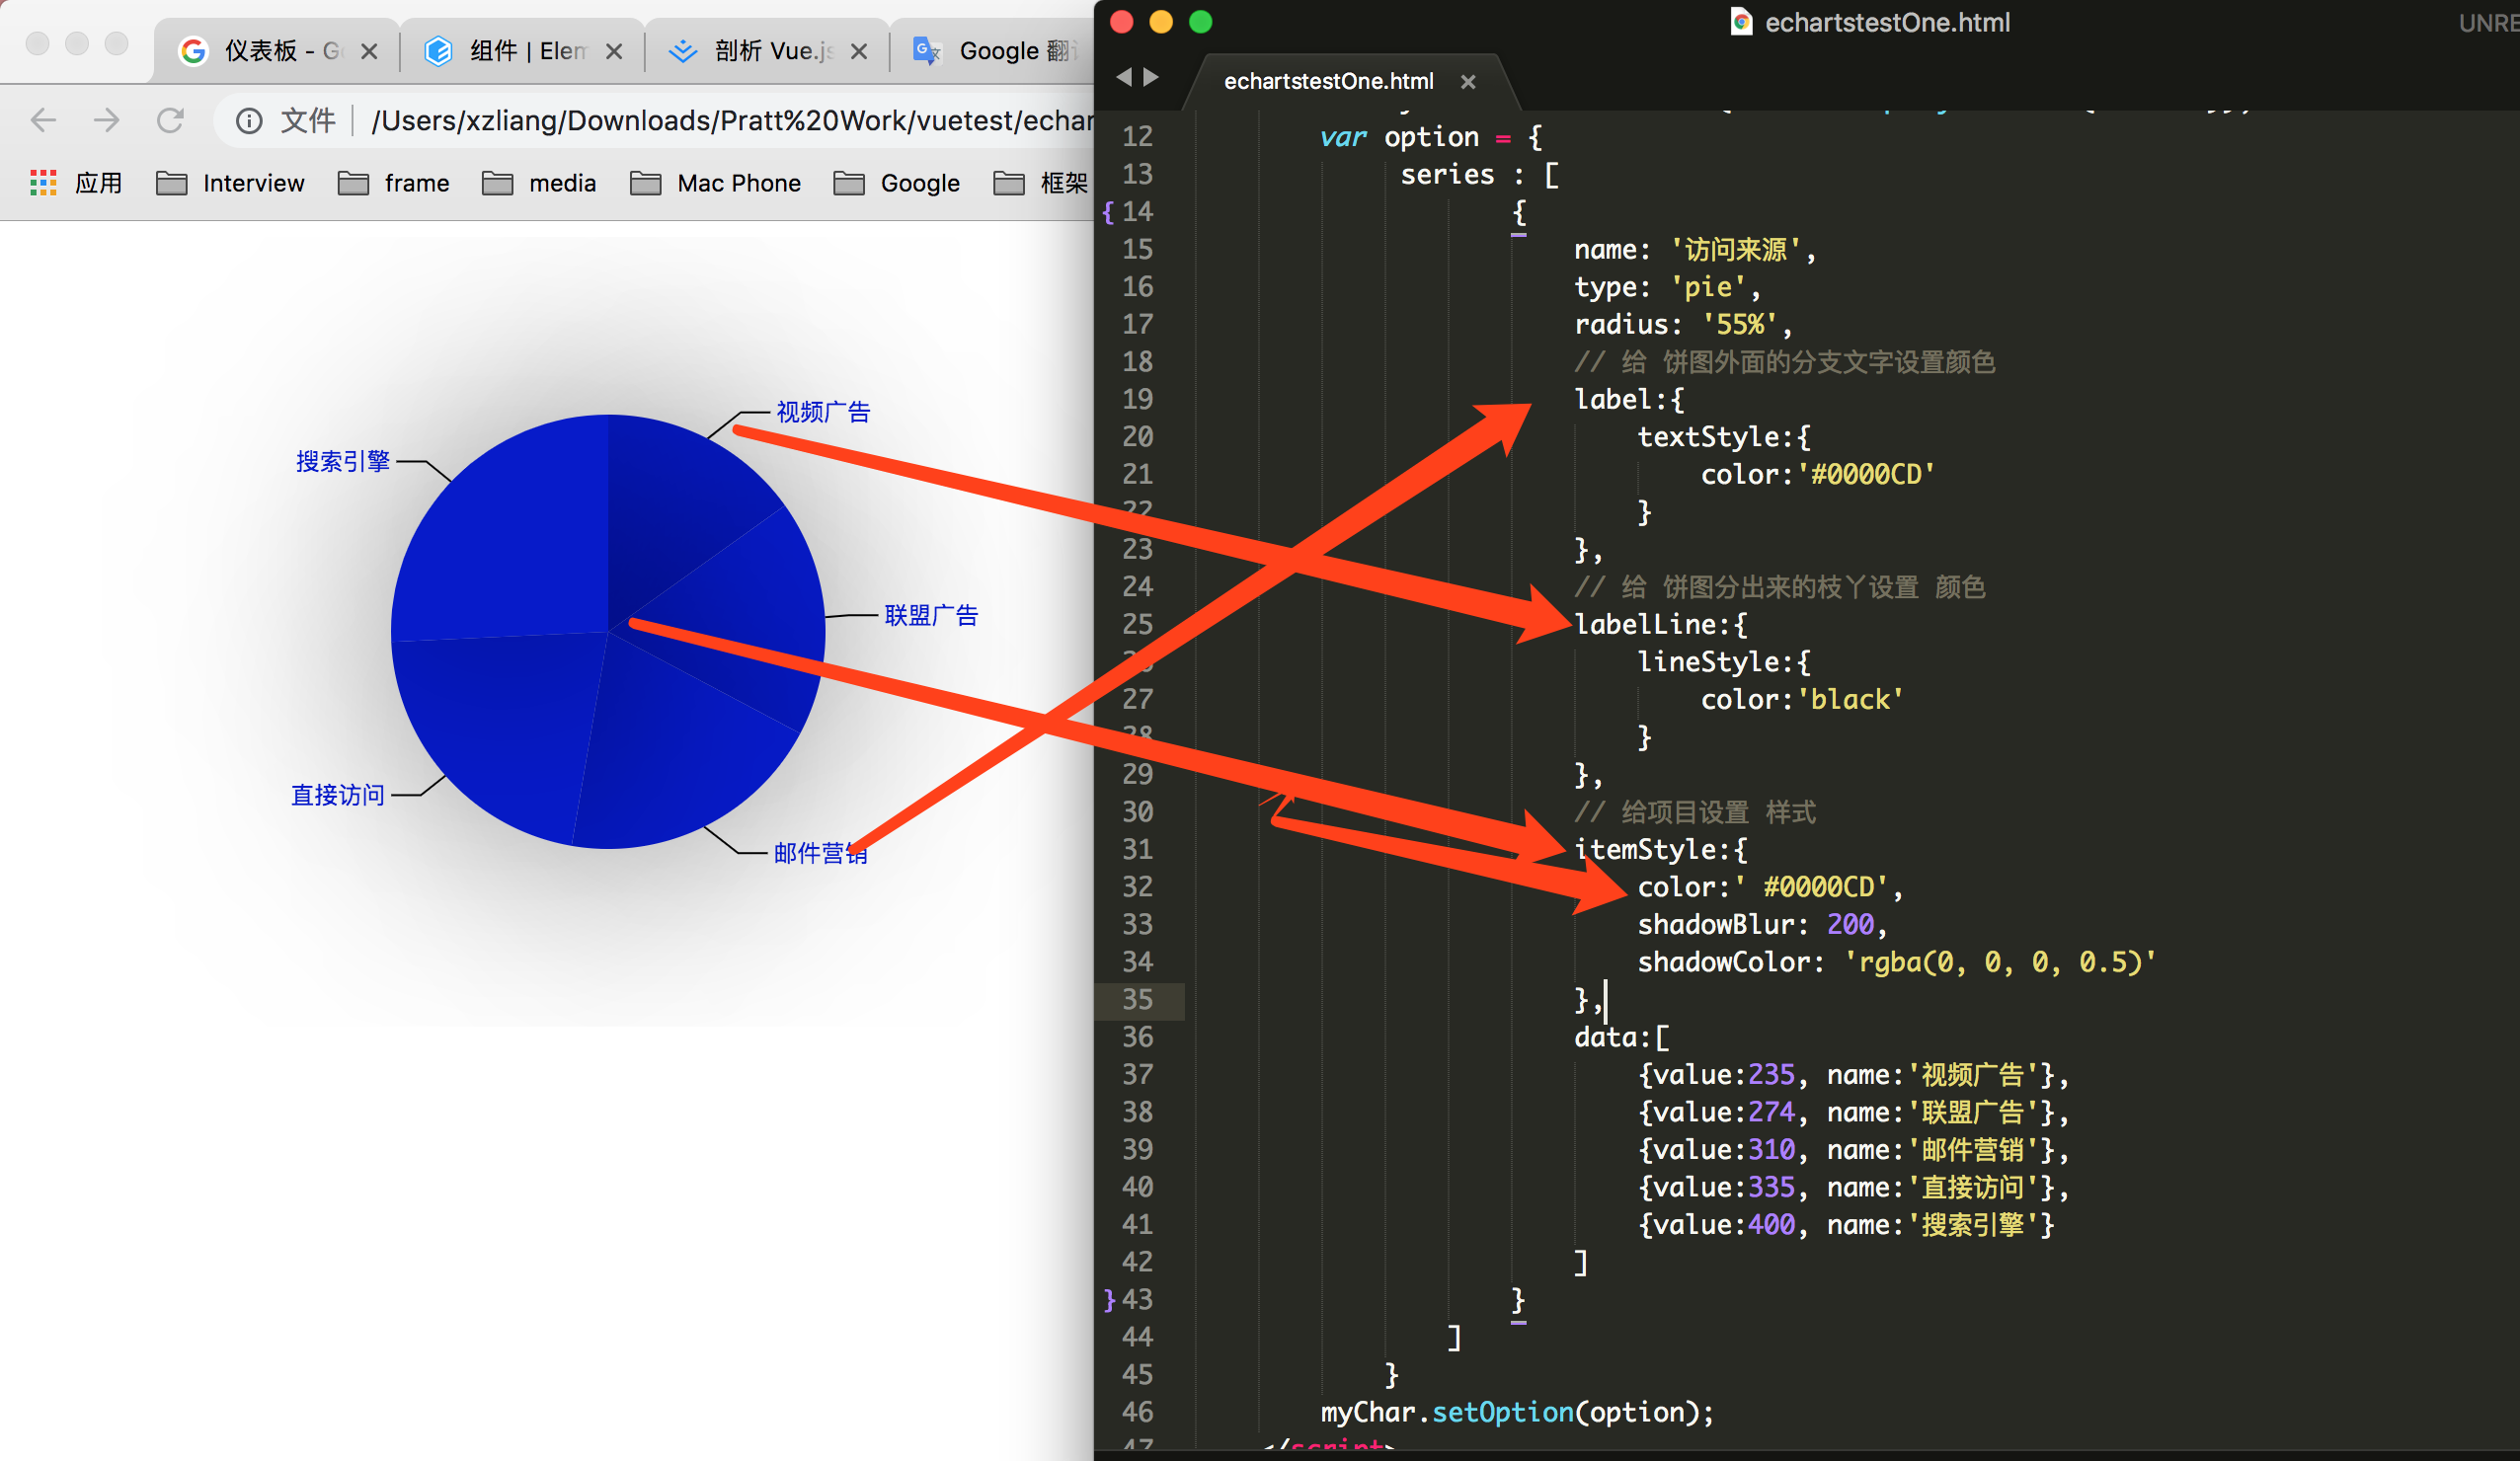The height and width of the screenshot is (1461, 2520).
Task: Open the Apps grid icon in bookmarks bar
Action: pyautogui.click(x=43, y=183)
